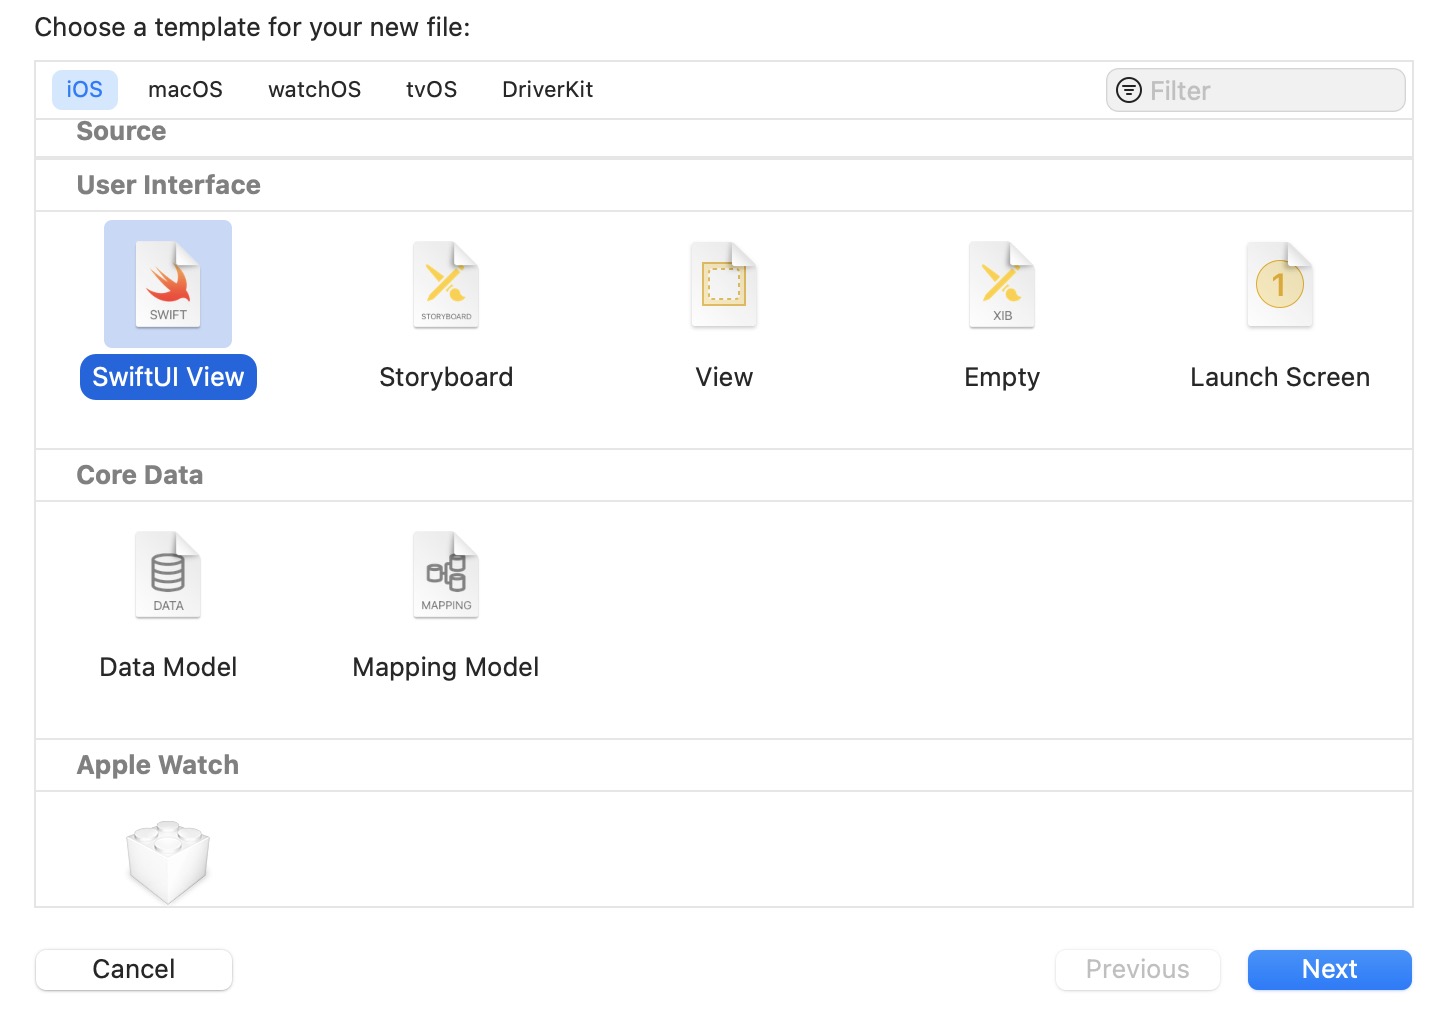Screen dimensions: 1448x1022
Task: Switch to the DriverKit tab
Action: click(x=547, y=90)
